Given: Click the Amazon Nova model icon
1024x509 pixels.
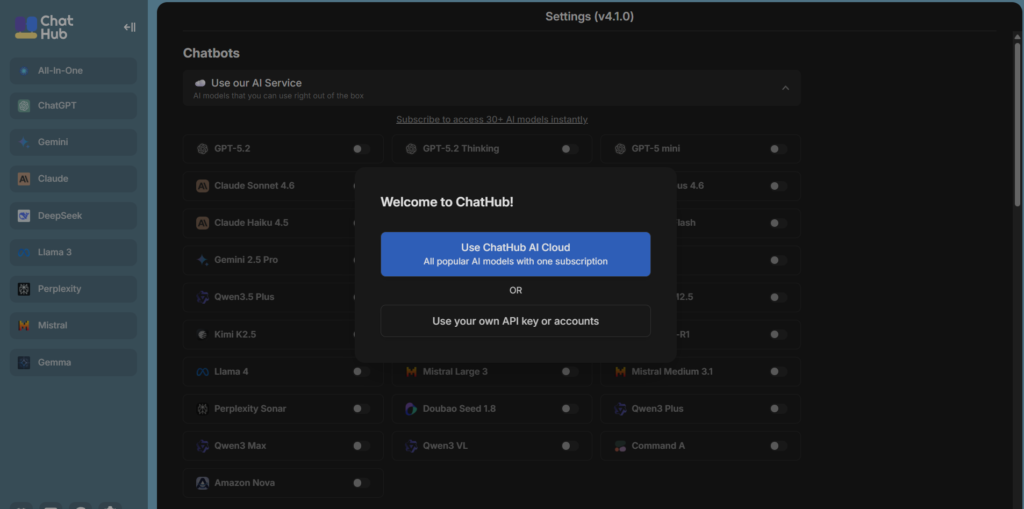Looking at the screenshot, I should [x=202, y=483].
